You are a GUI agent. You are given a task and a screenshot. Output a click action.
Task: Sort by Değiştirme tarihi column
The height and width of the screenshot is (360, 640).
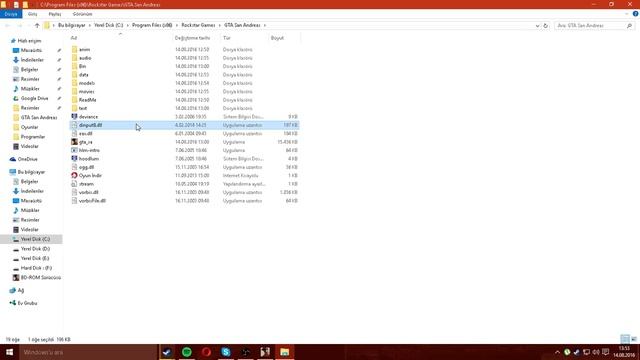[x=192, y=38]
